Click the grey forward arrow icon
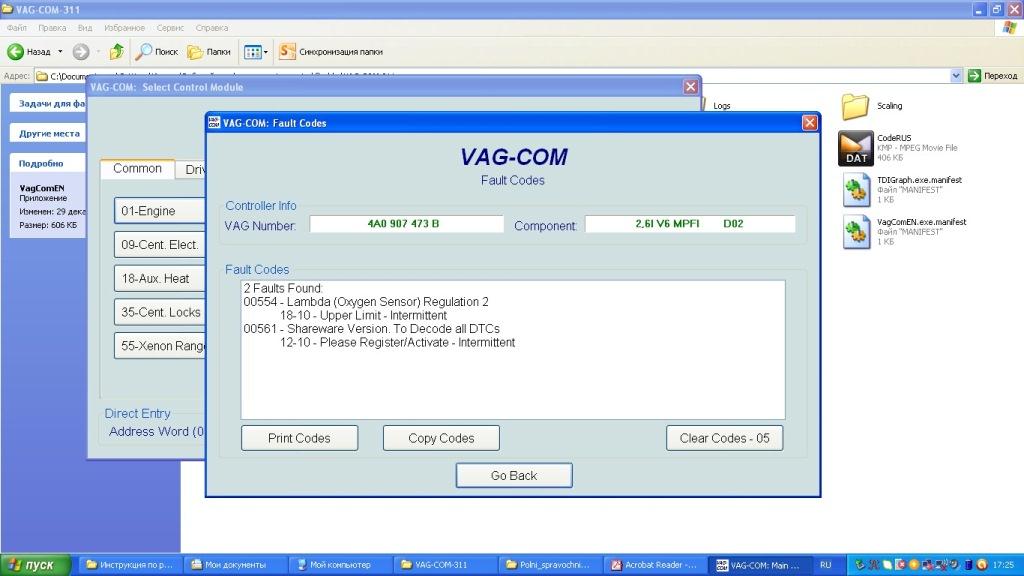Image resolution: width=1024 pixels, height=576 pixels. (x=81, y=52)
